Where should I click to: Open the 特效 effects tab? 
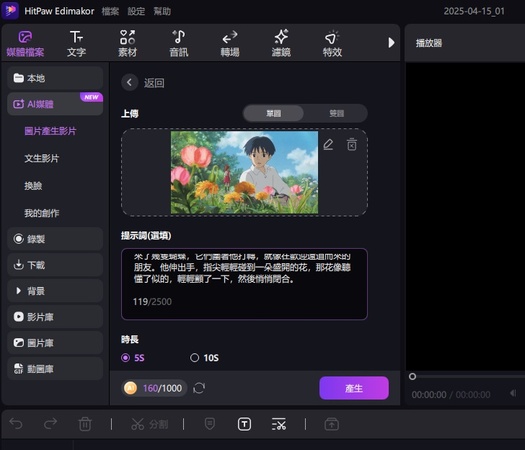332,44
